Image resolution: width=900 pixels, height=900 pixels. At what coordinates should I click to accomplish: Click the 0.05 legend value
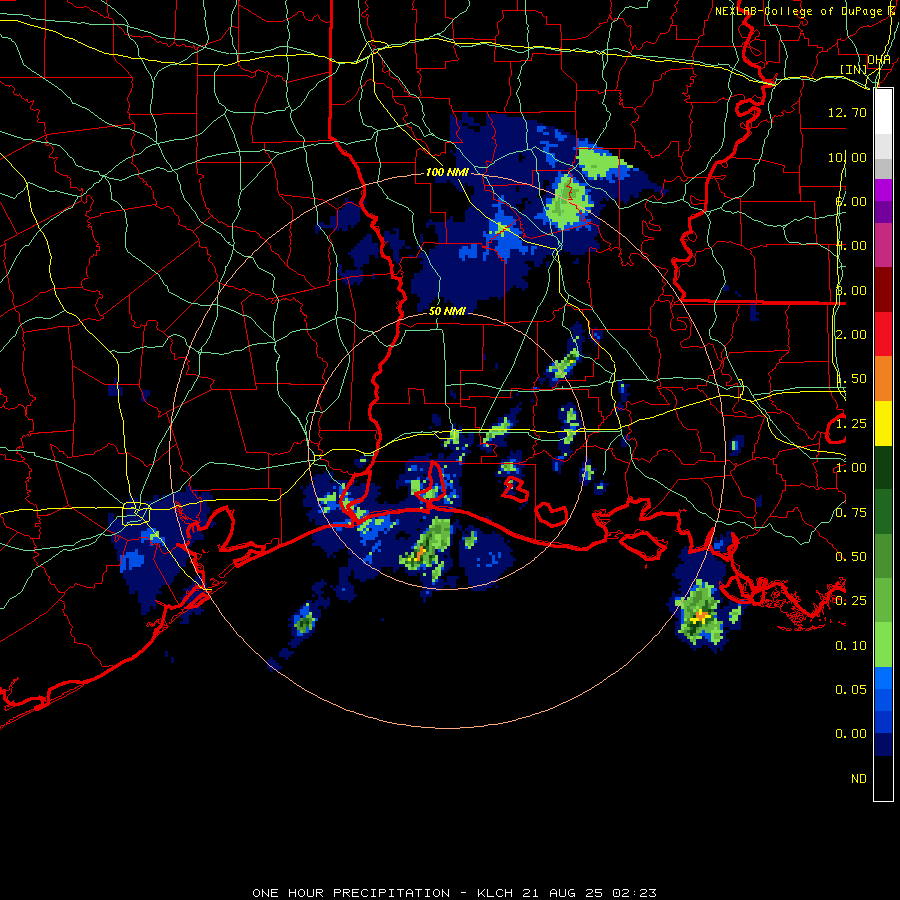pyautogui.click(x=851, y=689)
